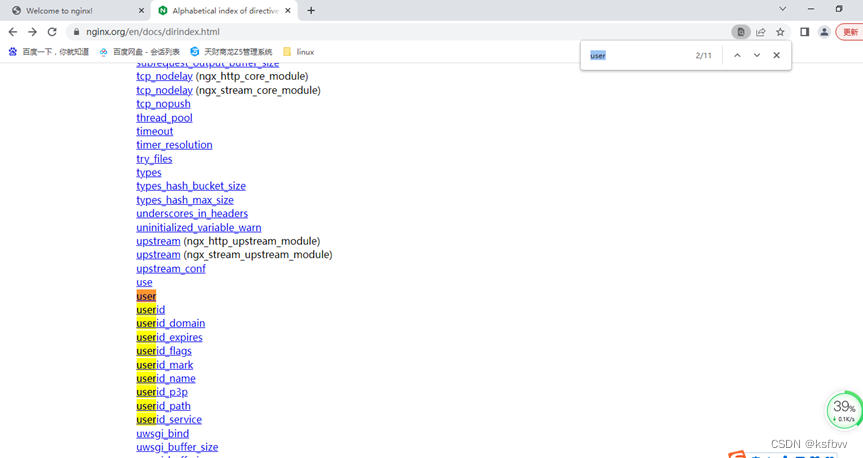
Task: Open the highlighted user directive link
Action: point(146,296)
